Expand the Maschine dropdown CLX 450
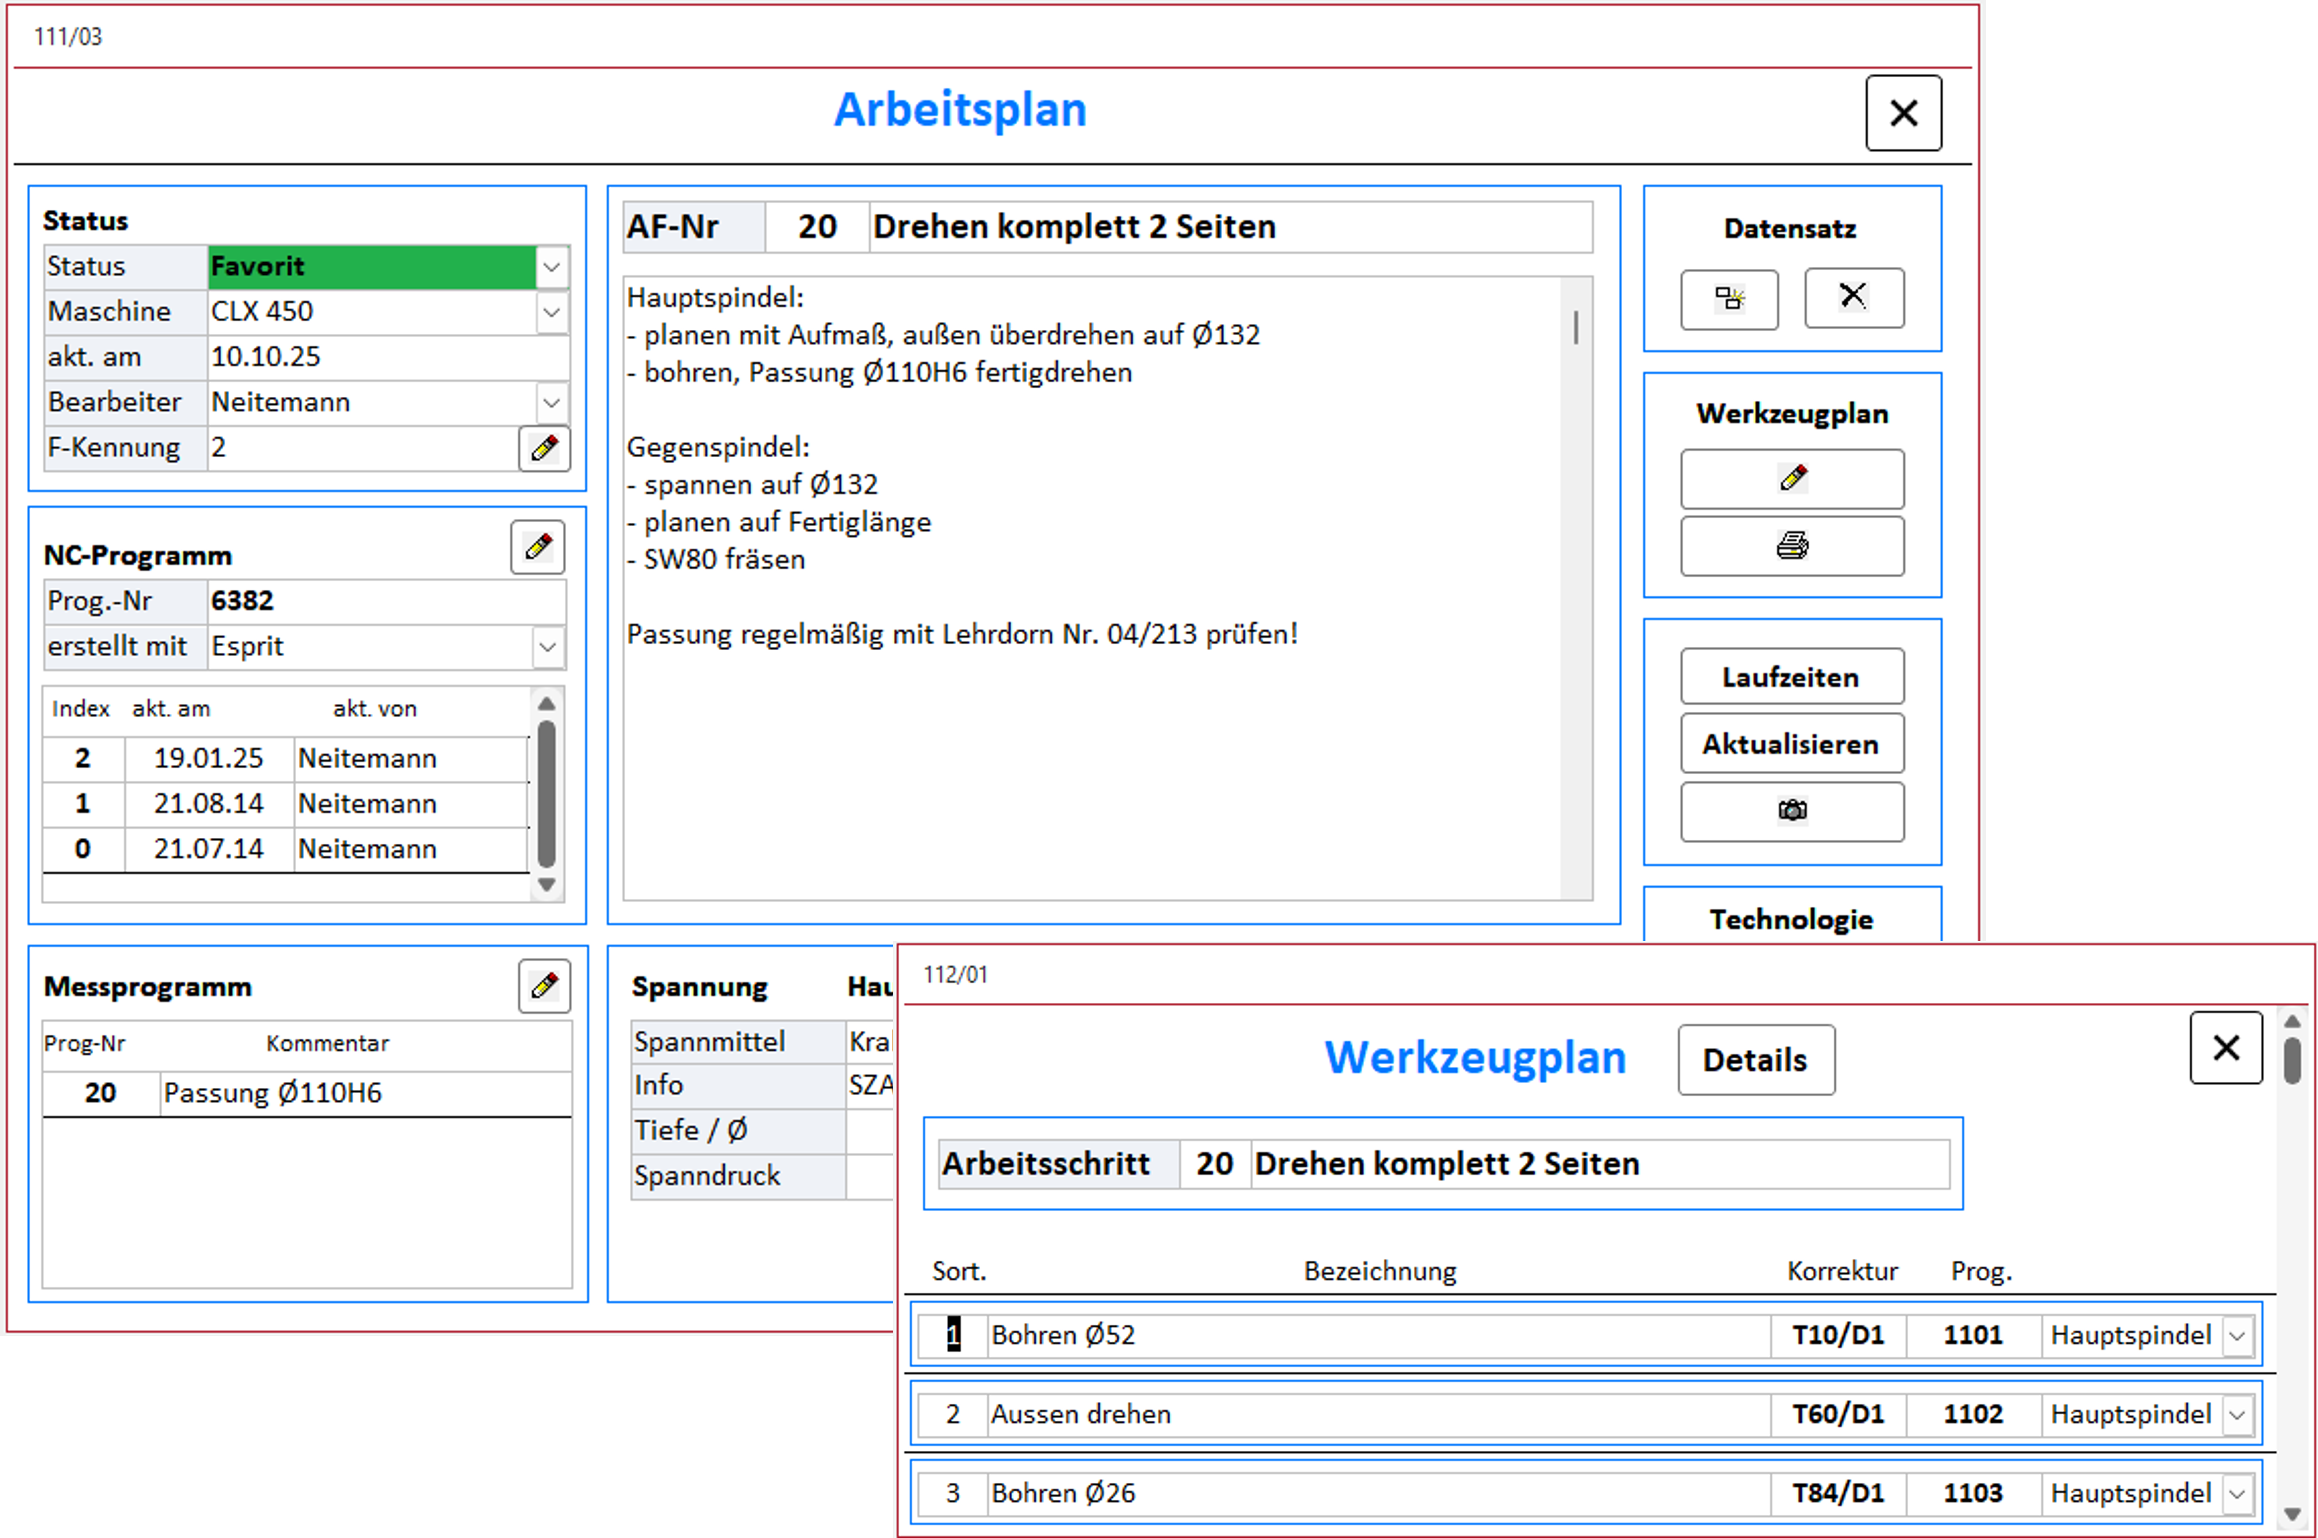 tap(551, 312)
